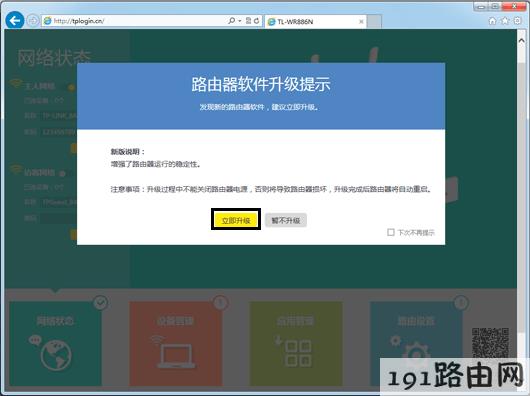Viewport: 530px width, 396px height.
Task: Open the 设备管理 tile with laptop icon
Action: click(x=176, y=343)
